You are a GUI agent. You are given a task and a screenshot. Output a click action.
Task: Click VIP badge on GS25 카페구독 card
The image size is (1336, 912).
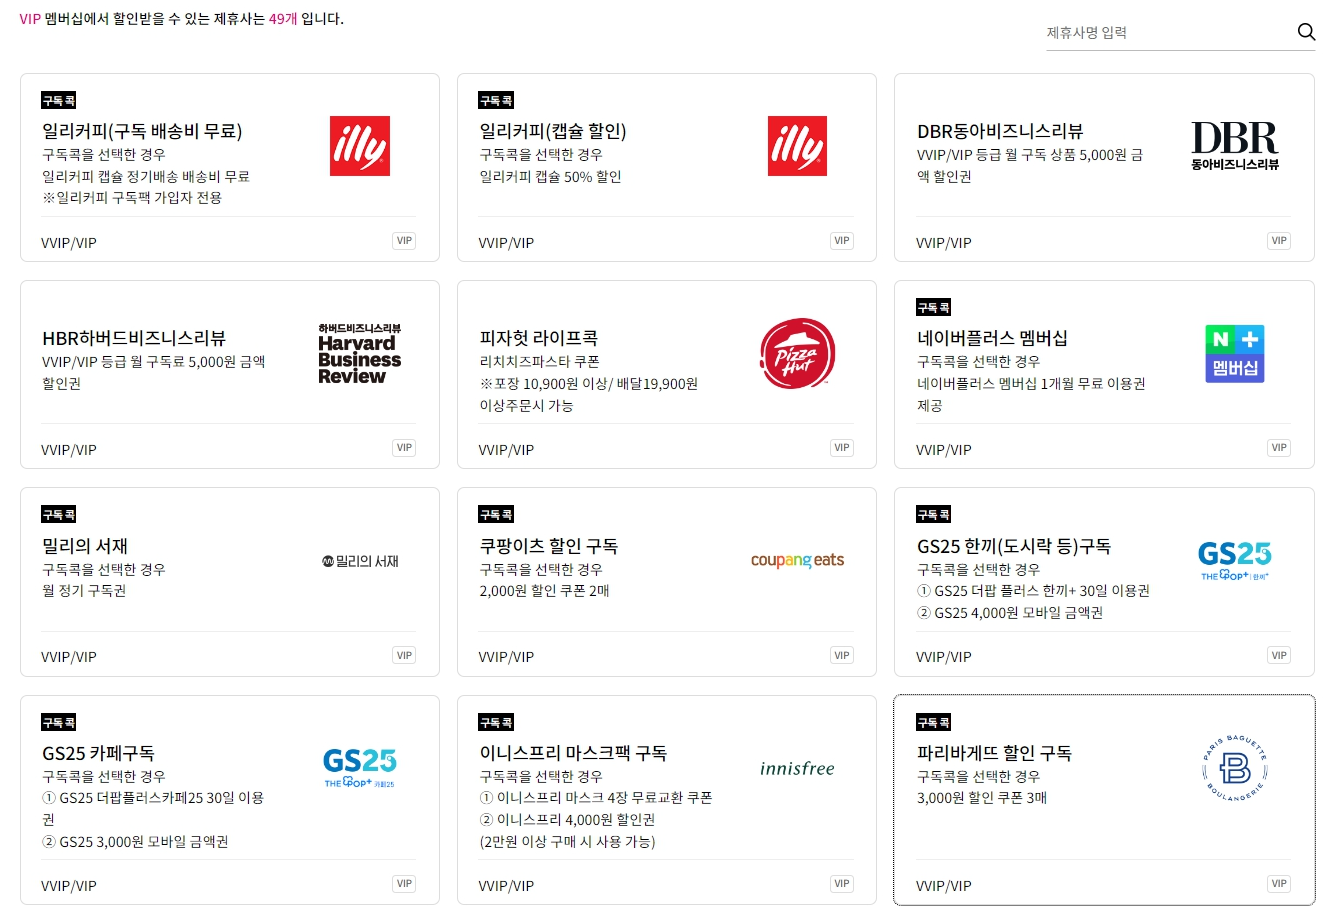point(404,884)
